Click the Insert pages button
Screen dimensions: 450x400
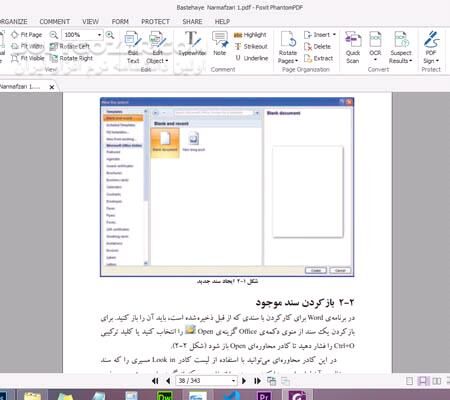tap(316, 35)
